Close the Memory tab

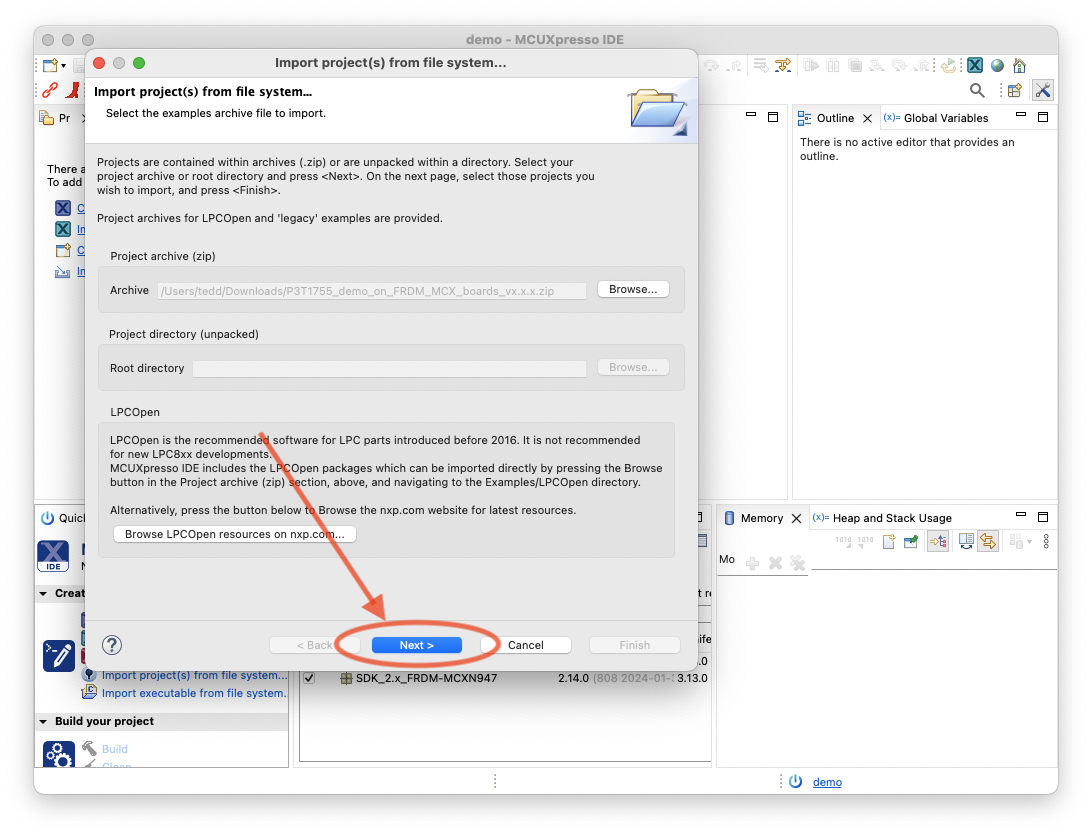[797, 518]
